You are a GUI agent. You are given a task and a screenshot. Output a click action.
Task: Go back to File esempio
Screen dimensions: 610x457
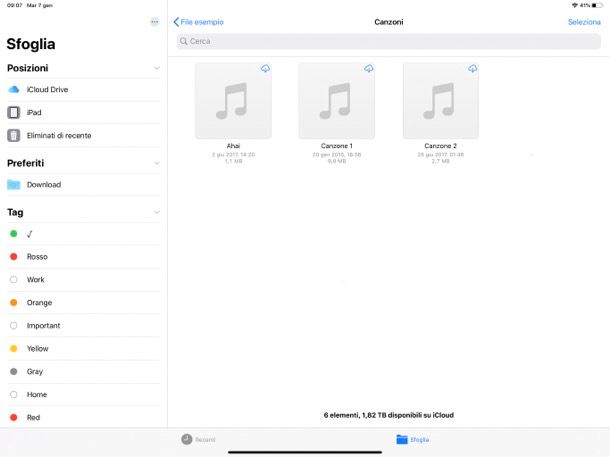pyautogui.click(x=198, y=22)
